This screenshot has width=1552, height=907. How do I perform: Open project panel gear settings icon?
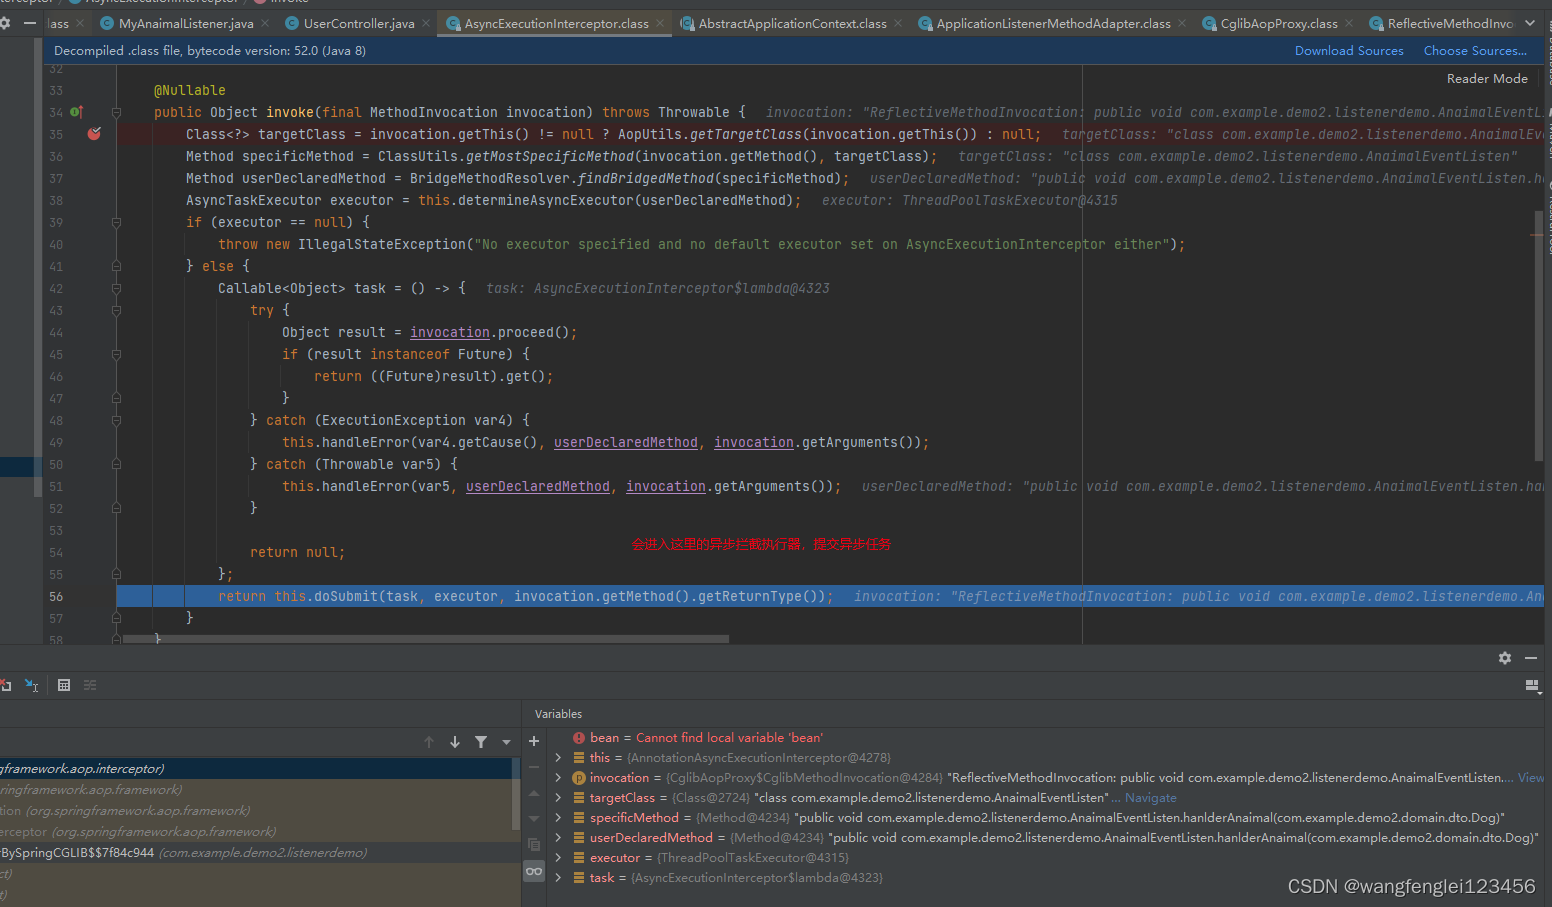pos(5,23)
